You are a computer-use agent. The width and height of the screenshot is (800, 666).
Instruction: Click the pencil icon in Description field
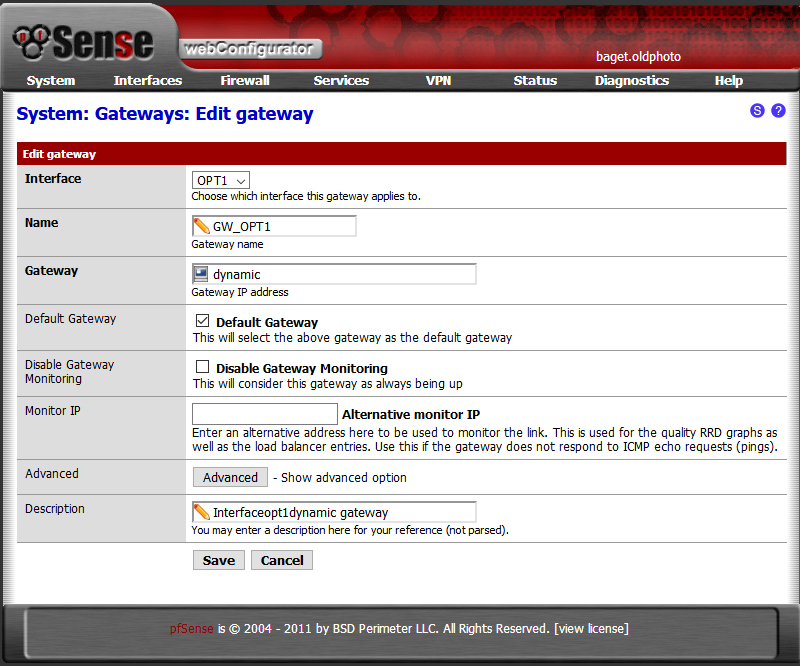202,512
